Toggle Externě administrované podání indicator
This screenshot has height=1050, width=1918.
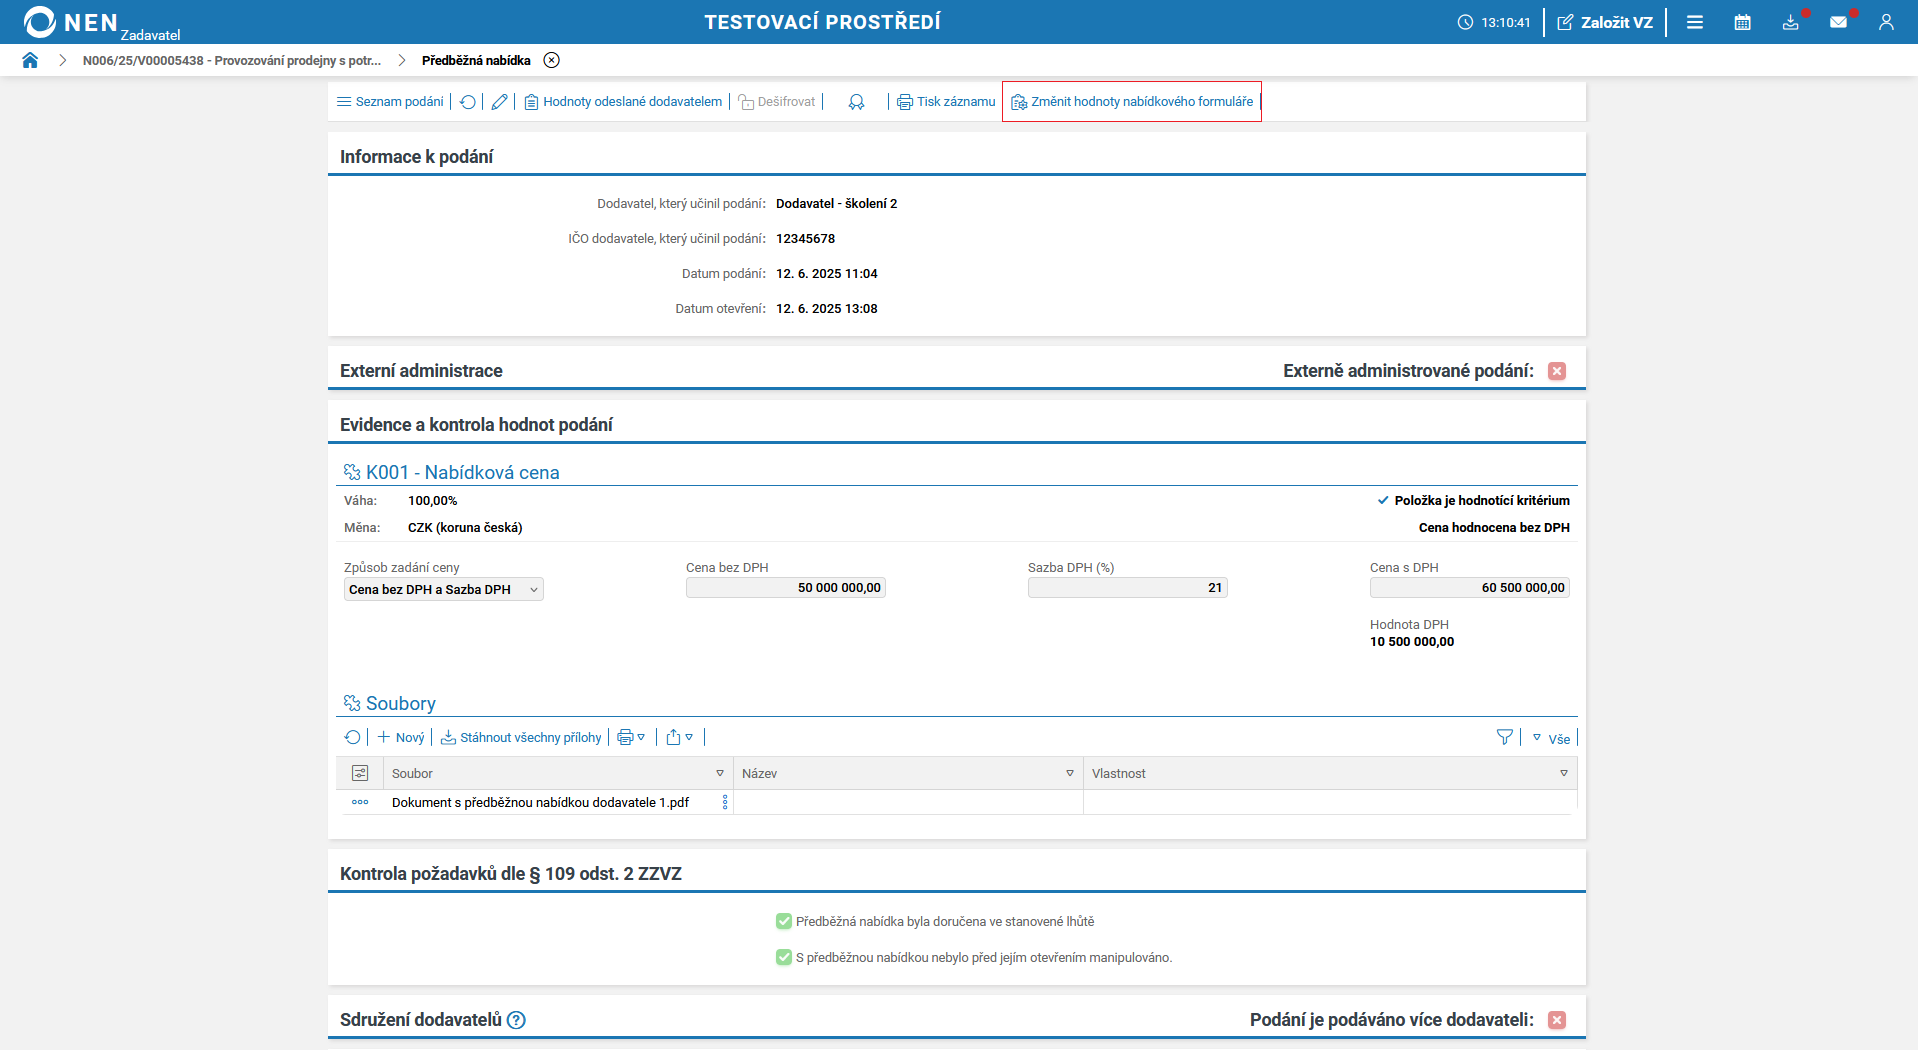coord(1557,371)
